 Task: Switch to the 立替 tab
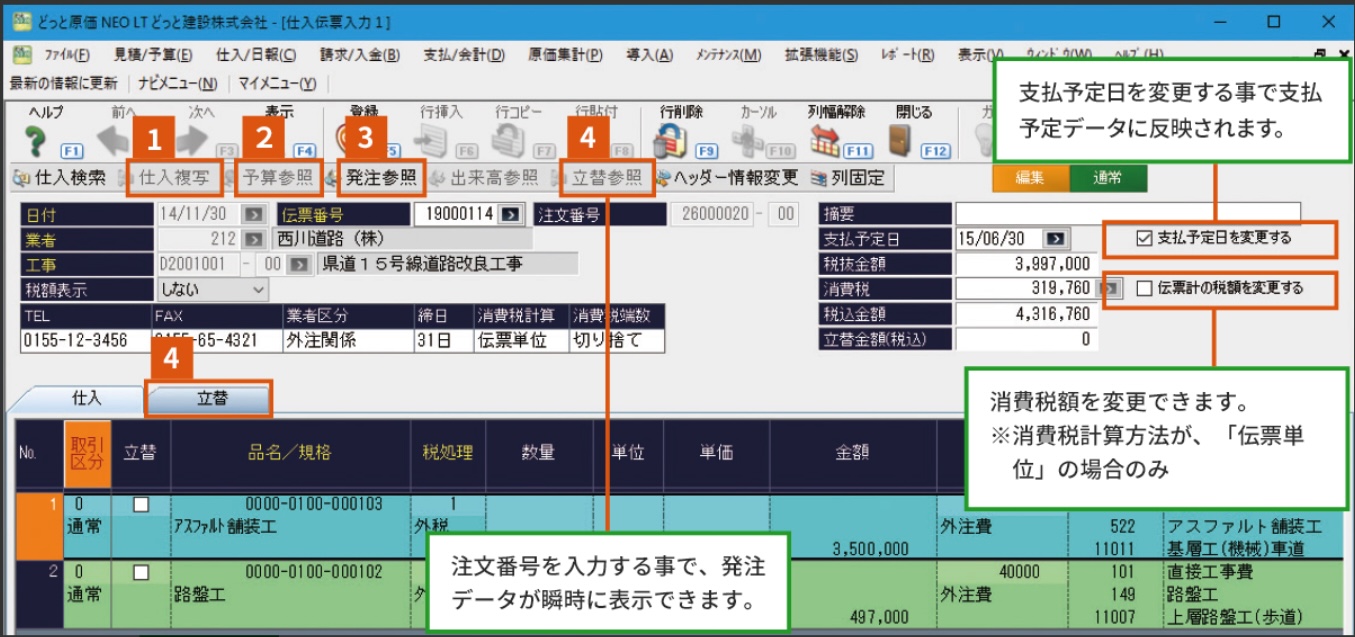[211, 397]
